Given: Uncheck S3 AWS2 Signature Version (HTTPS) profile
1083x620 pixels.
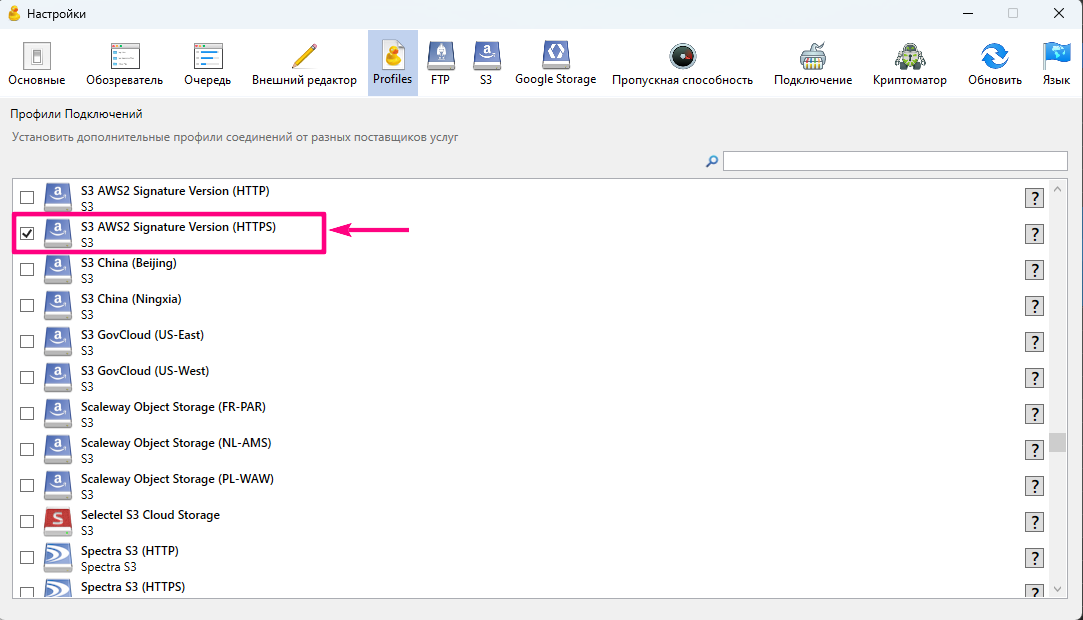Looking at the screenshot, I should click(27, 233).
